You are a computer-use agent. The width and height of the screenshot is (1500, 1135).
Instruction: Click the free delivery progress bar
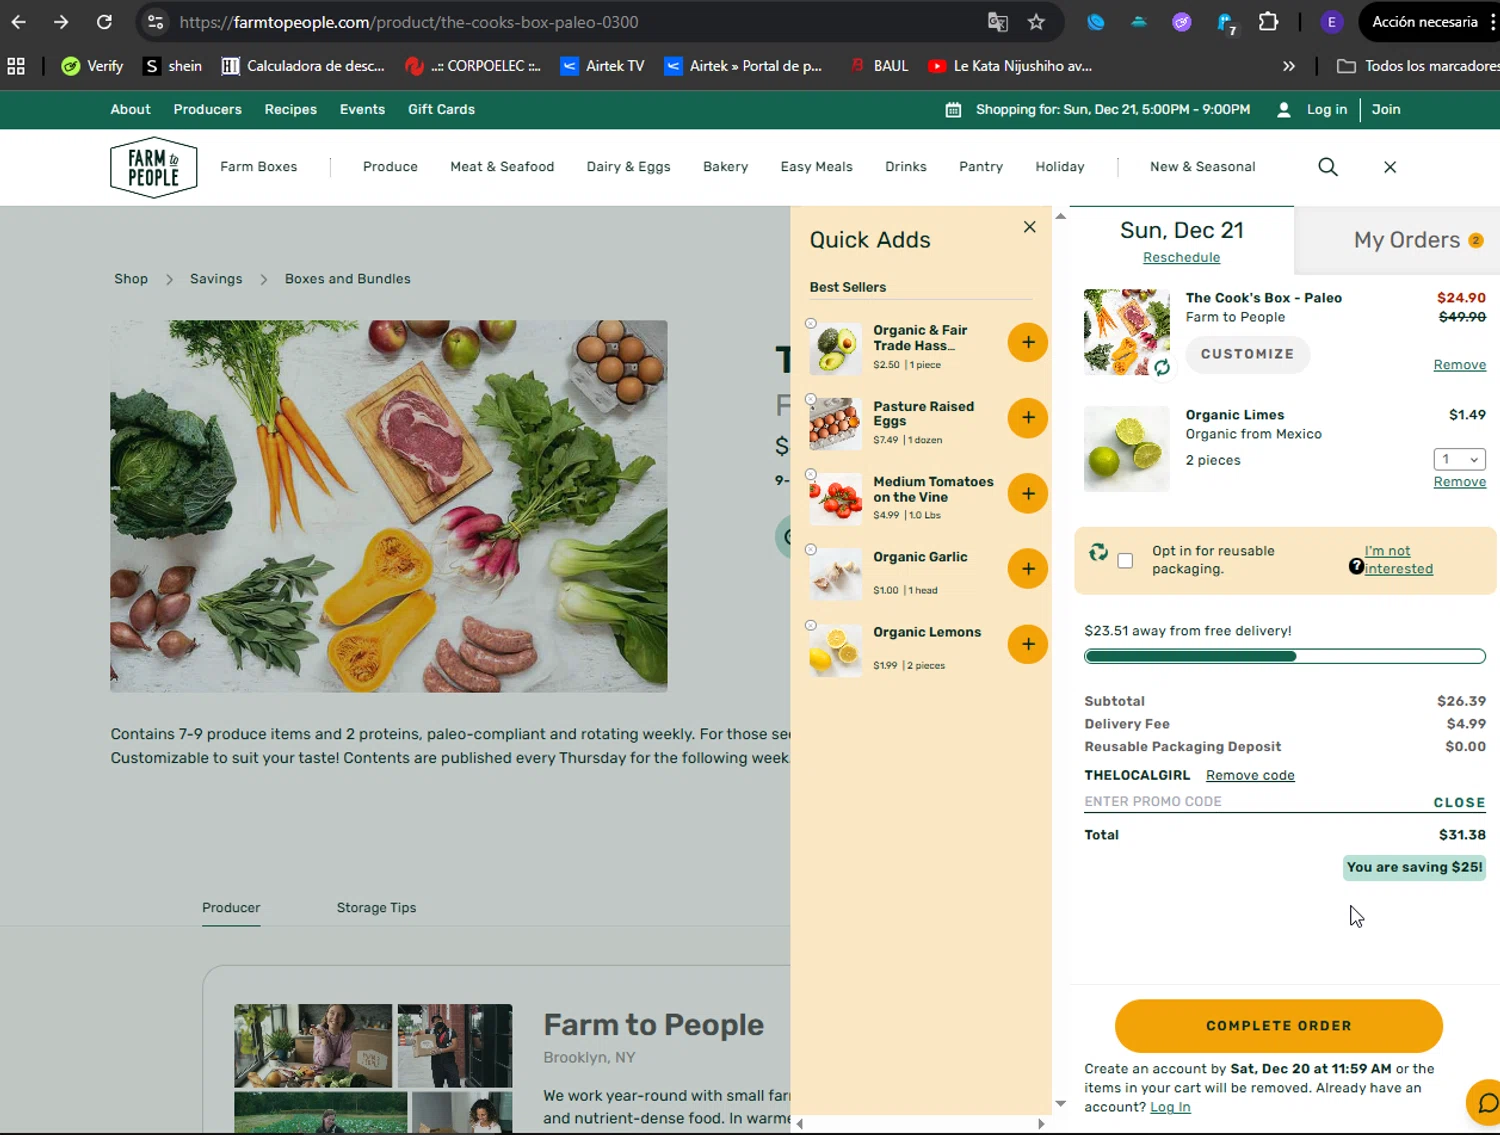[1285, 656]
